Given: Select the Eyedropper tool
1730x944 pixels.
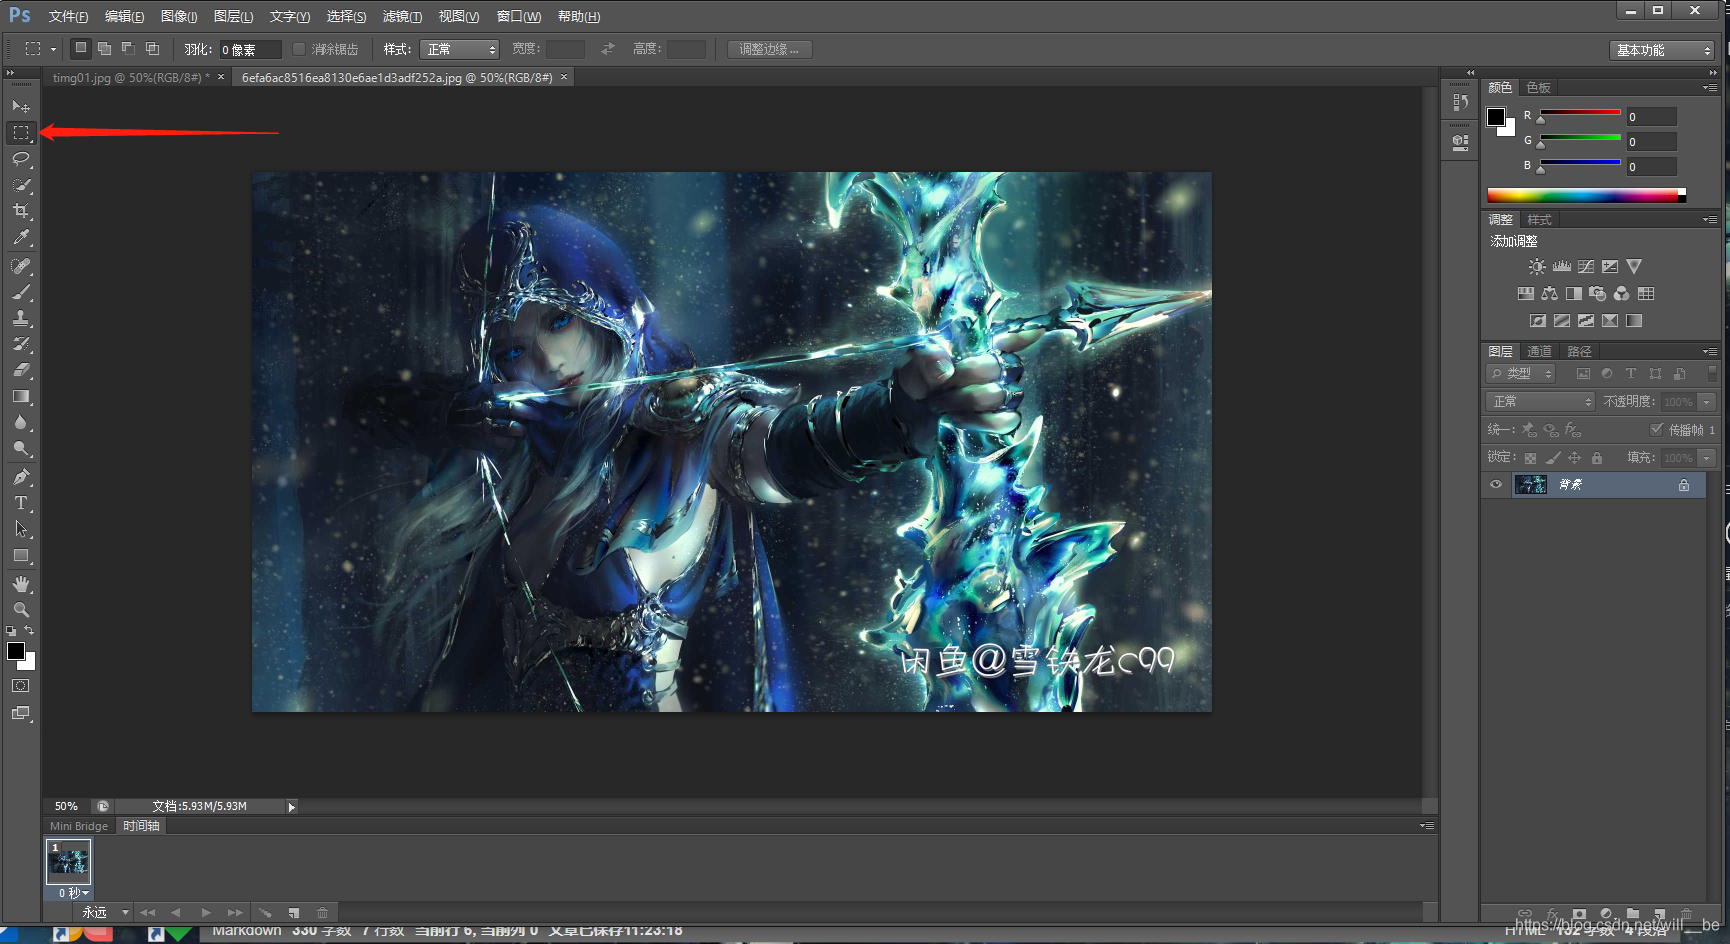Looking at the screenshot, I should (21, 238).
